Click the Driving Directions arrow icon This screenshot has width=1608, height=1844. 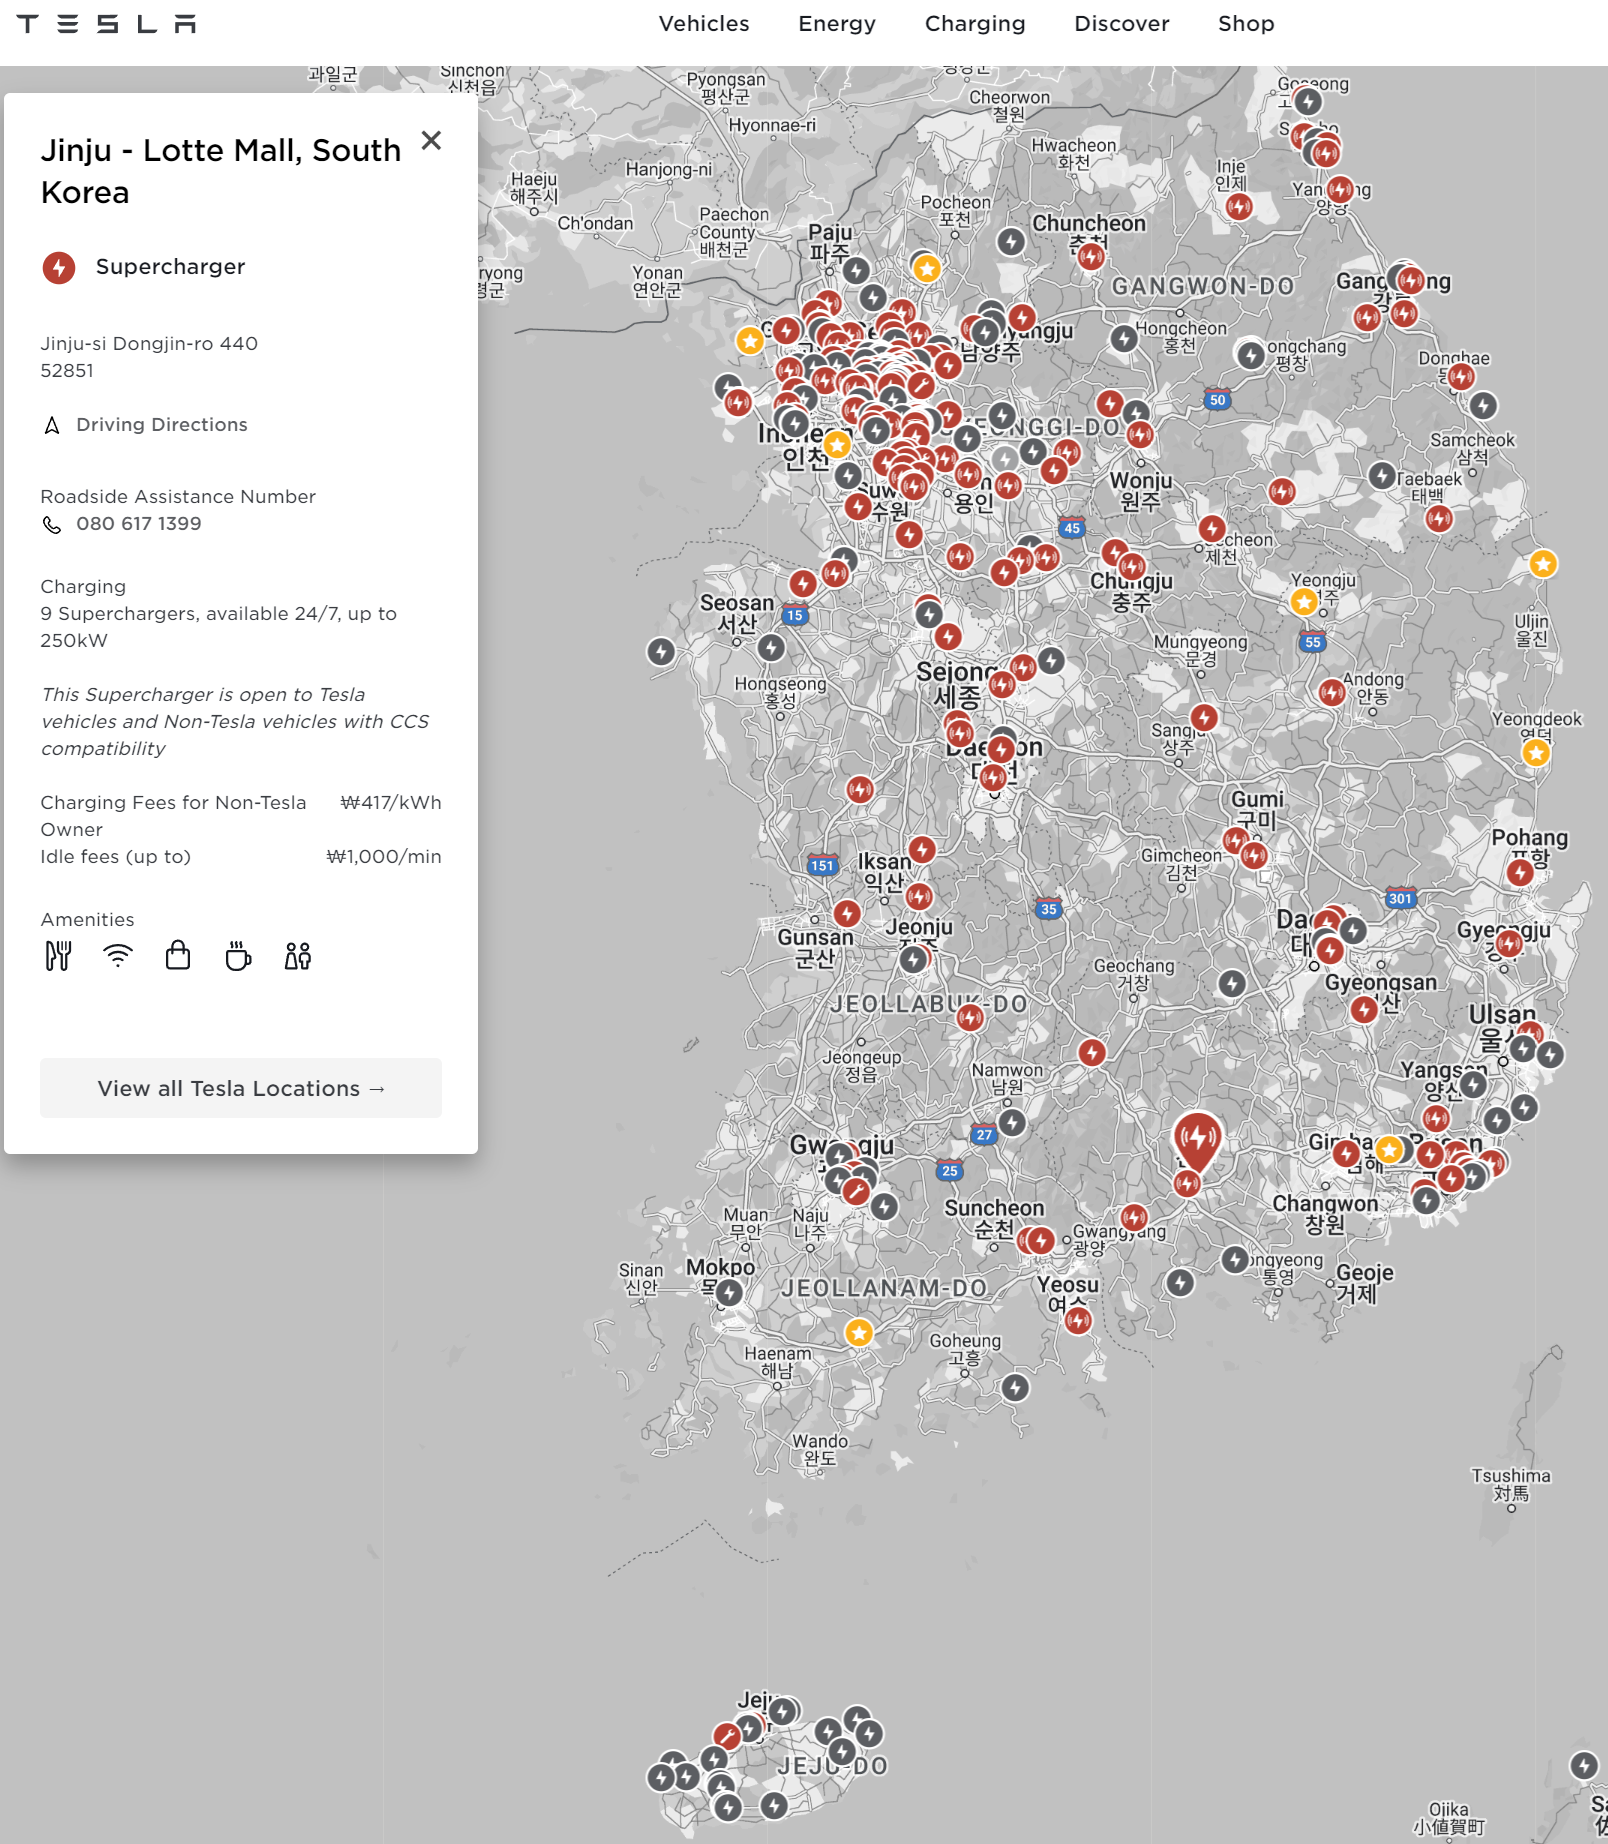click(52, 426)
